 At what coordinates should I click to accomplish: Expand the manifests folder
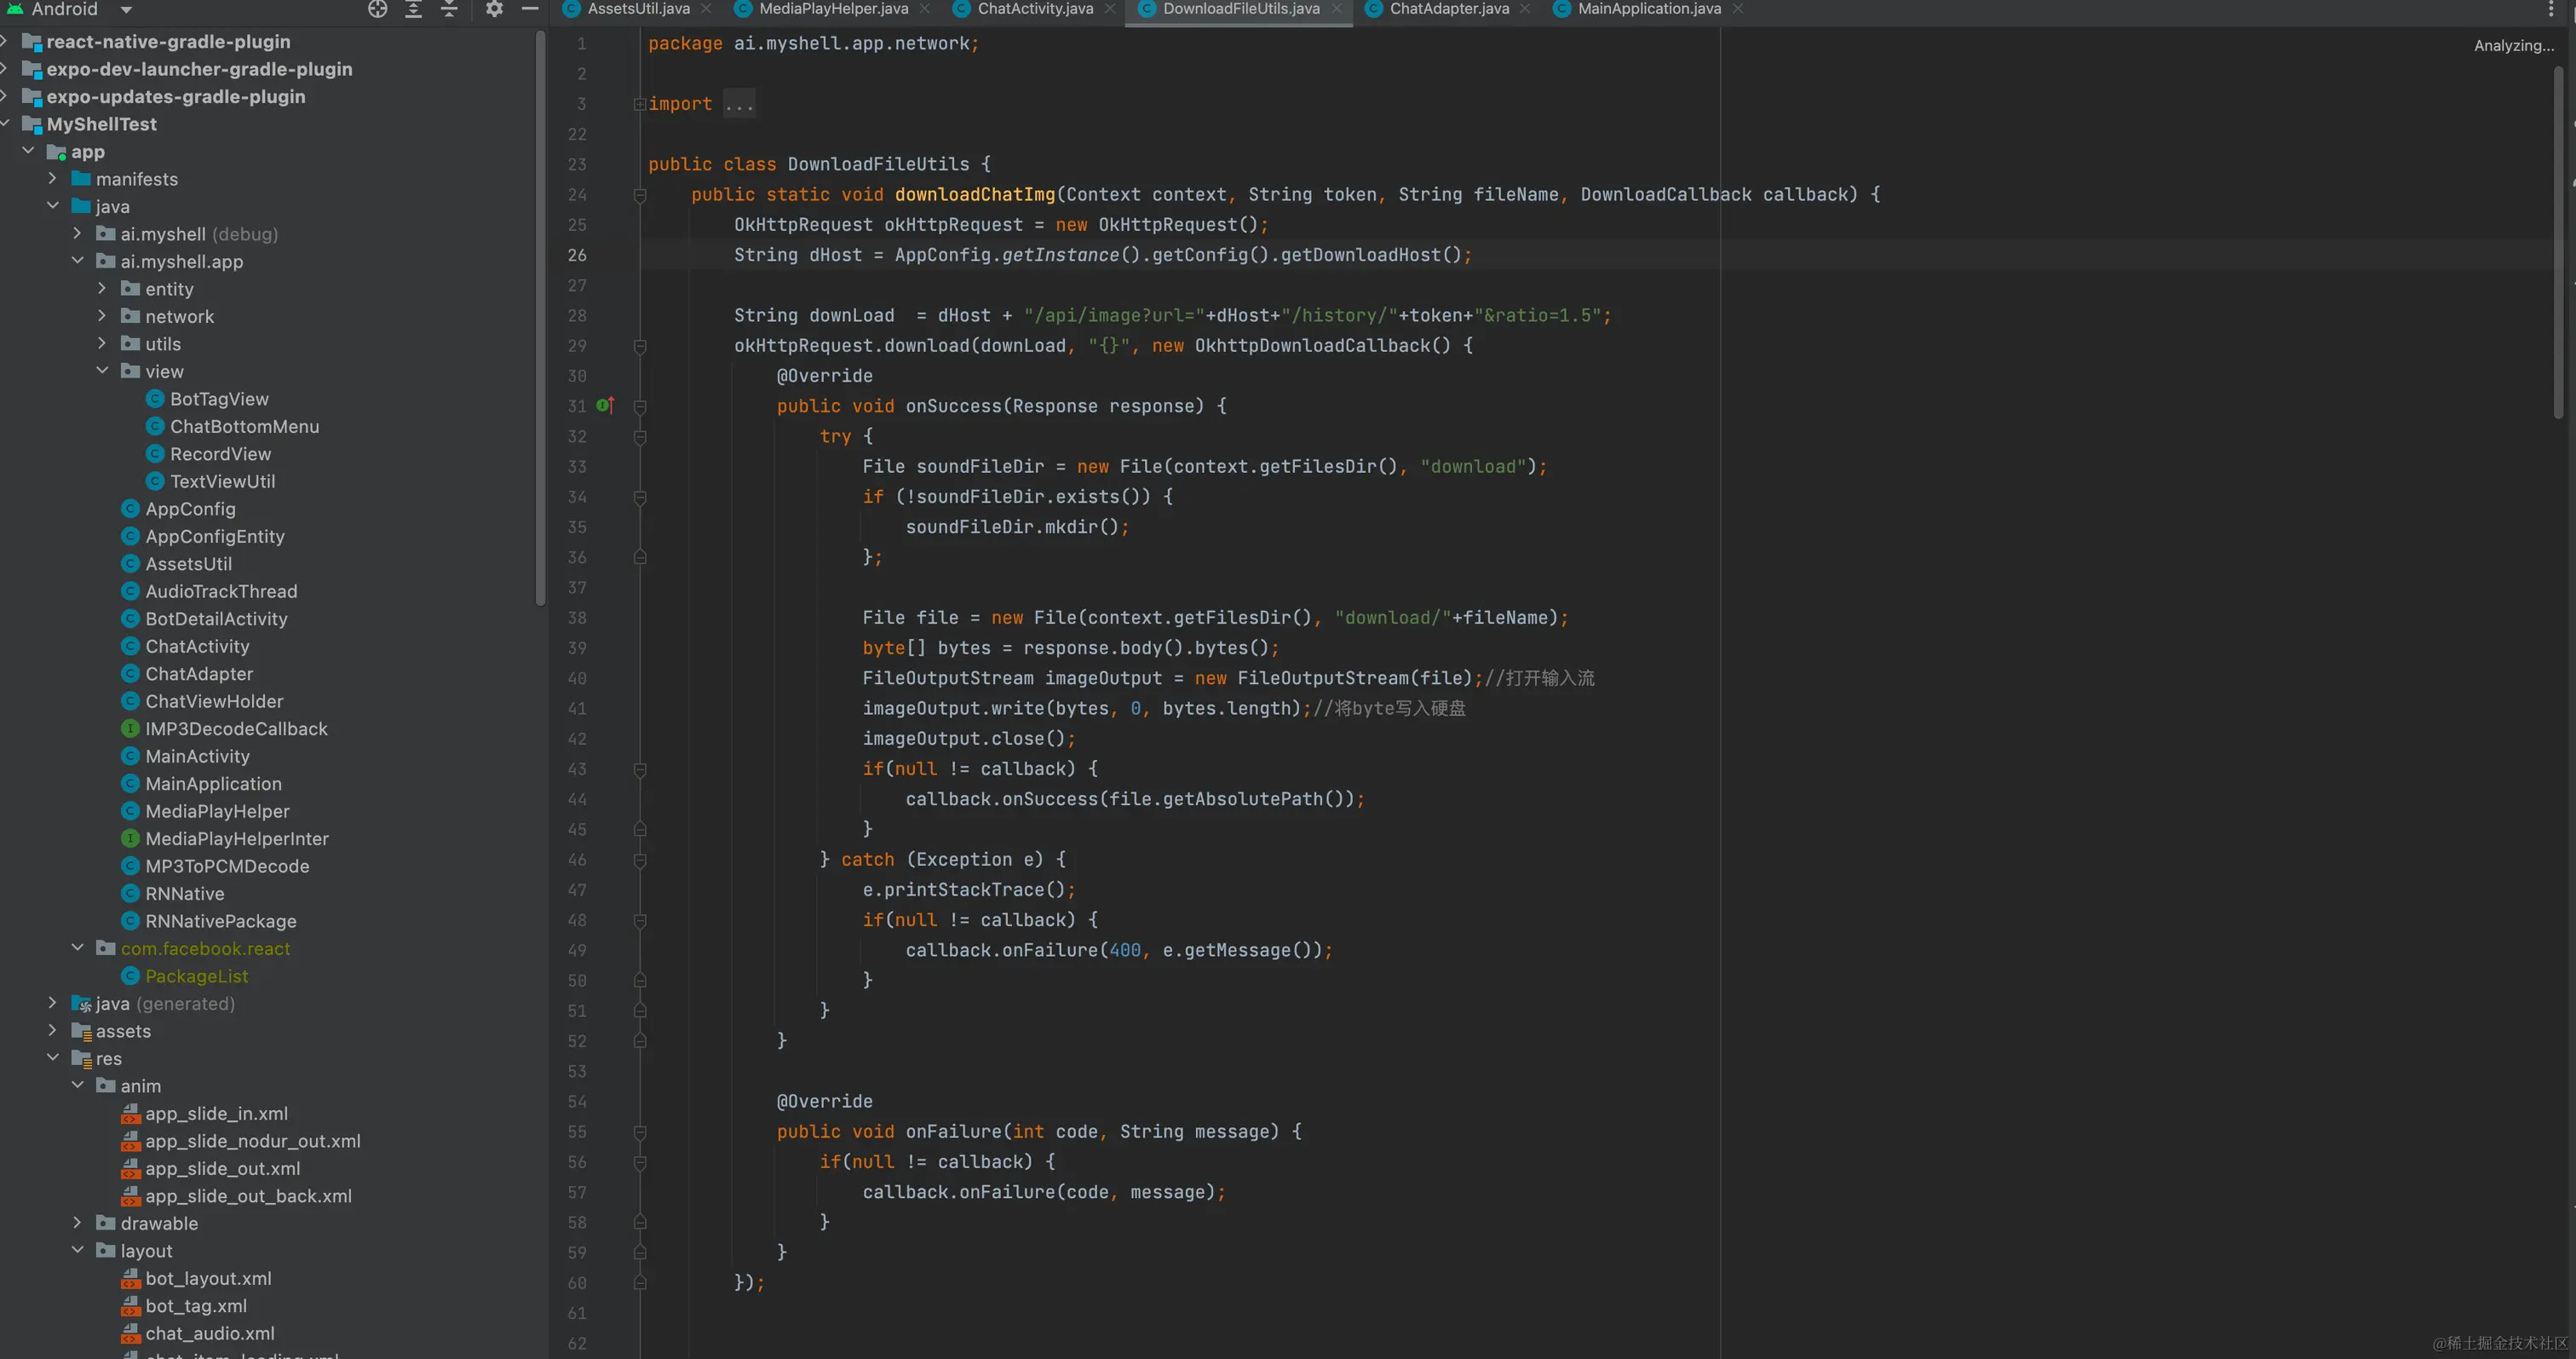(53, 178)
